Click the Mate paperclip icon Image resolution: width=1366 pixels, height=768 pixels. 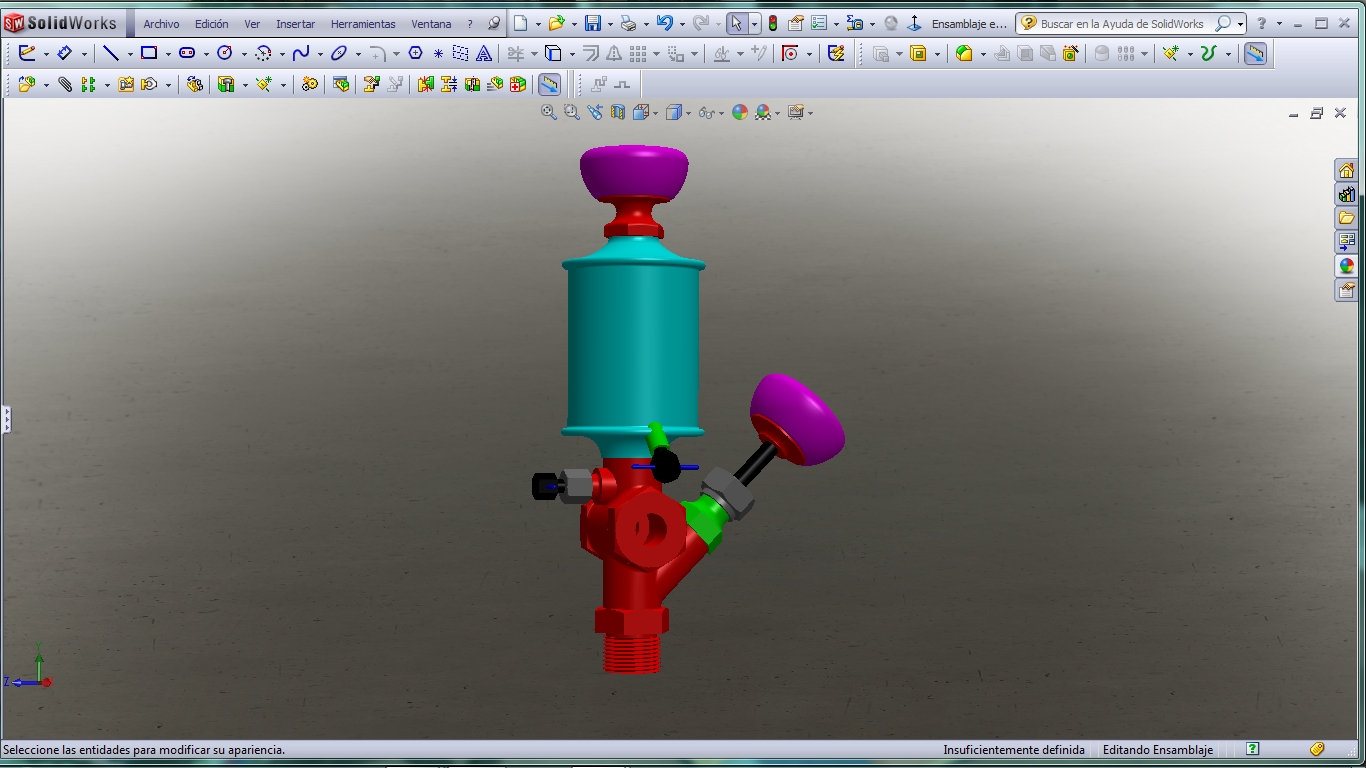tap(64, 85)
